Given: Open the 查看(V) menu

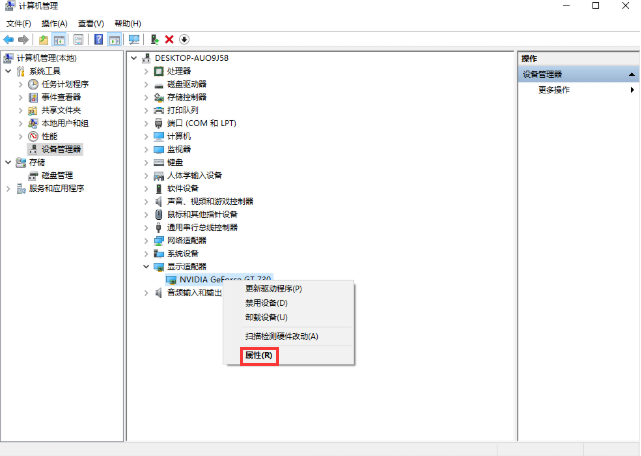Looking at the screenshot, I should pos(91,23).
